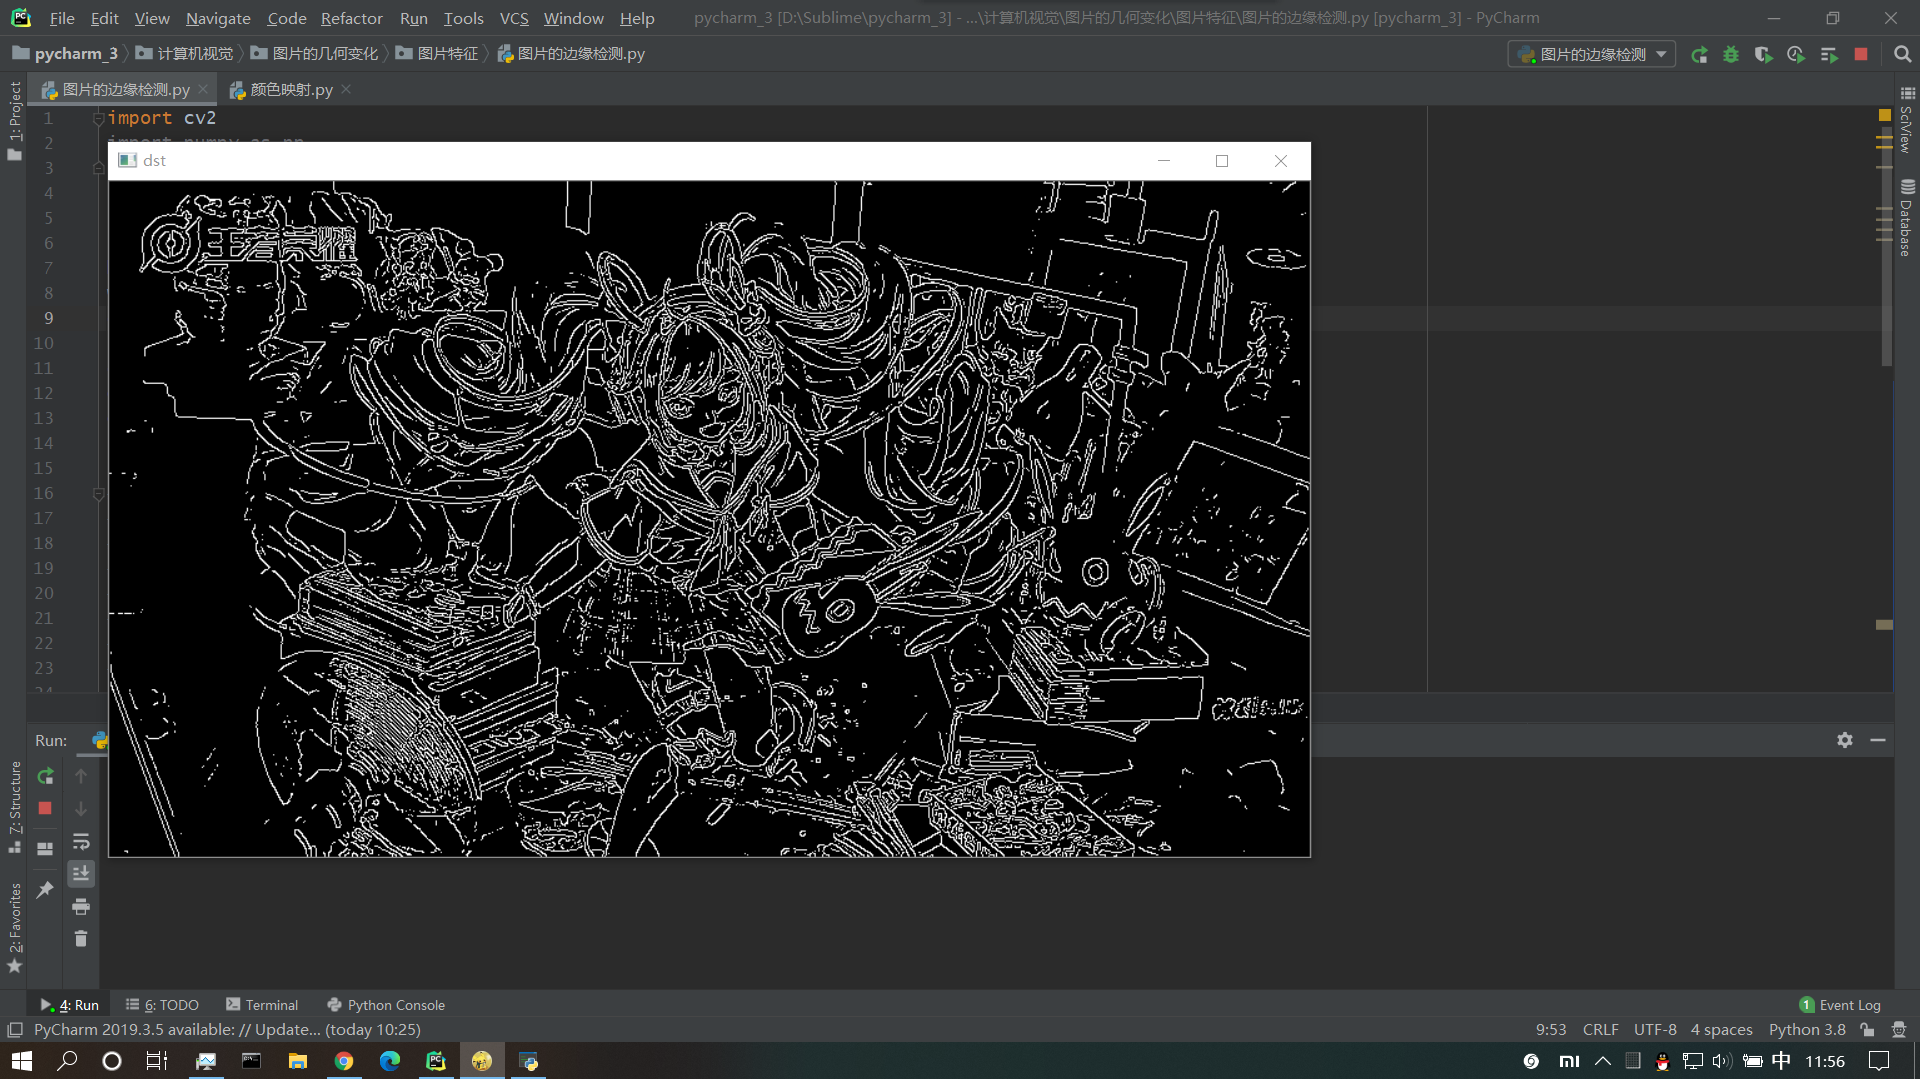Click the Debug bug icon in toolbar

pos(1731,55)
